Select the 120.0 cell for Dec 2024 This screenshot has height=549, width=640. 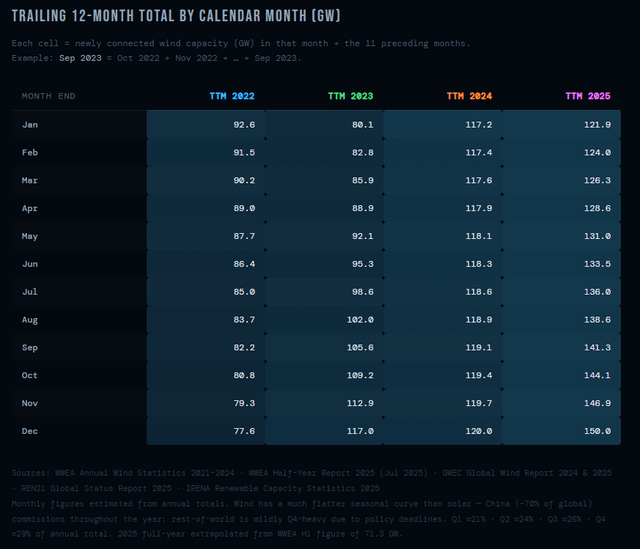pyautogui.click(x=476, y=431)
